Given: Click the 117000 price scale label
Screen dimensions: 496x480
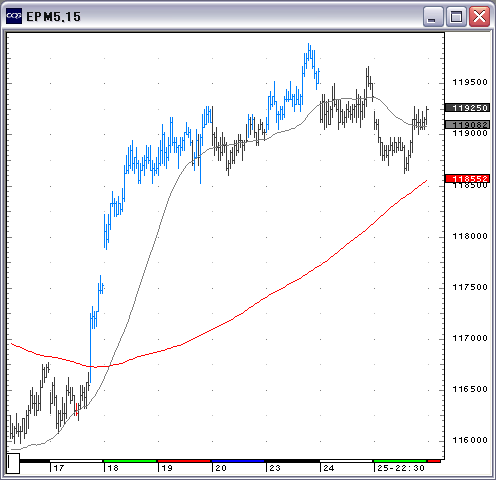Looking at the screenshot, I should point(470,338).
